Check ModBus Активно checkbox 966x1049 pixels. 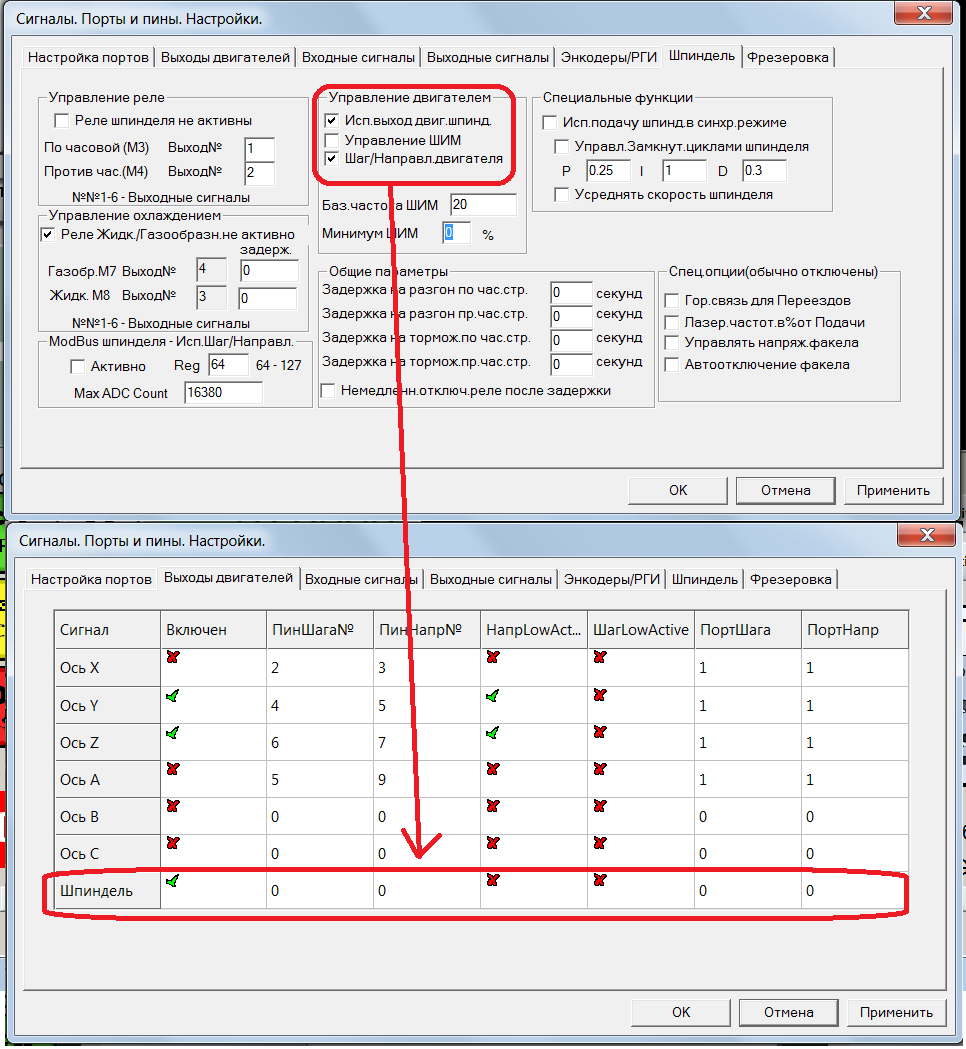[x=78, y=366]
